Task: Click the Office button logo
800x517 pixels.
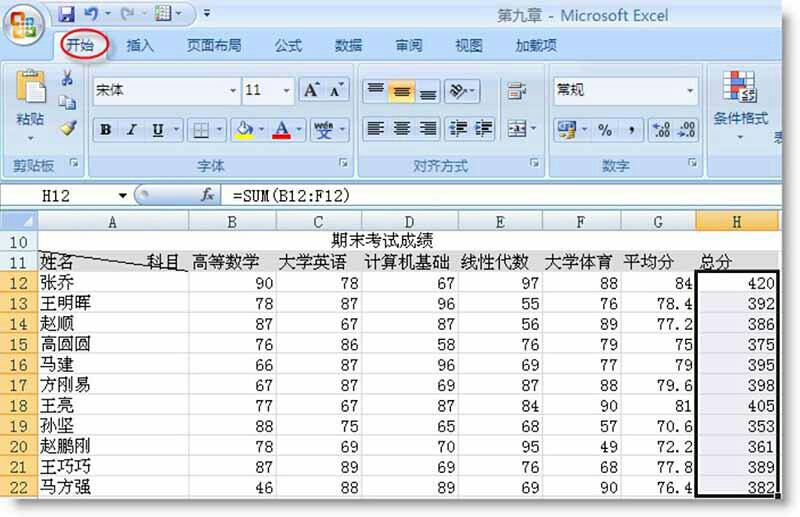Action: tap(26, 24)
